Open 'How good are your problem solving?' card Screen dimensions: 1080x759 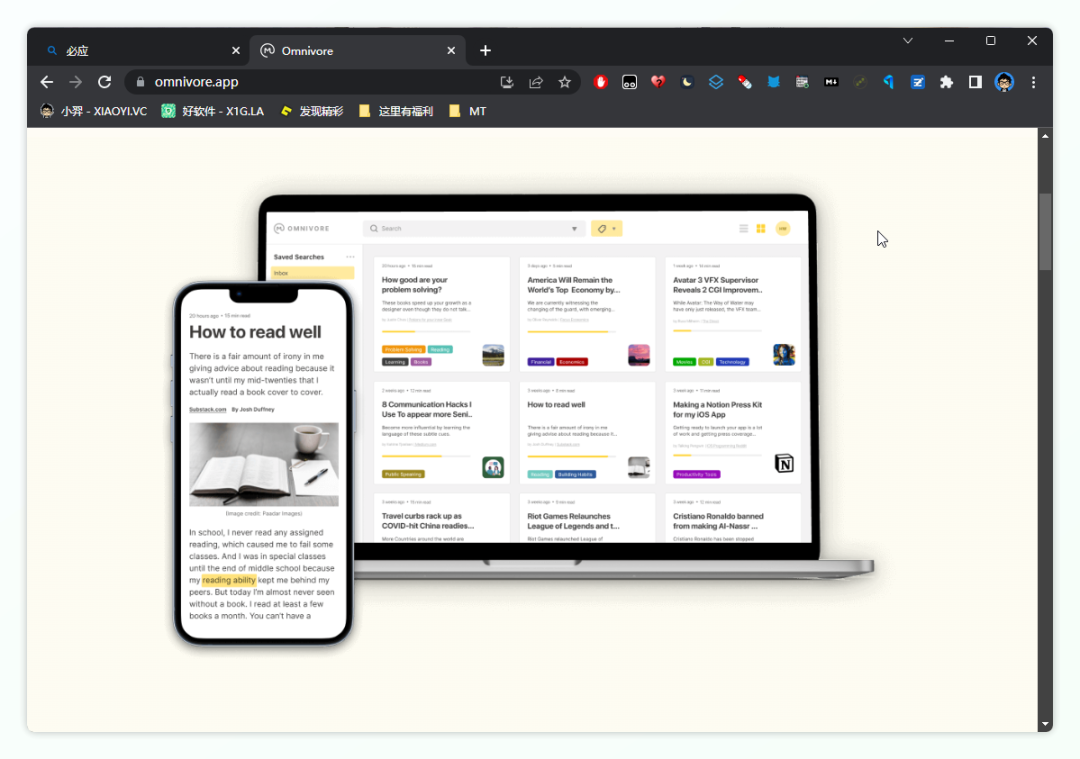point(442,314)
